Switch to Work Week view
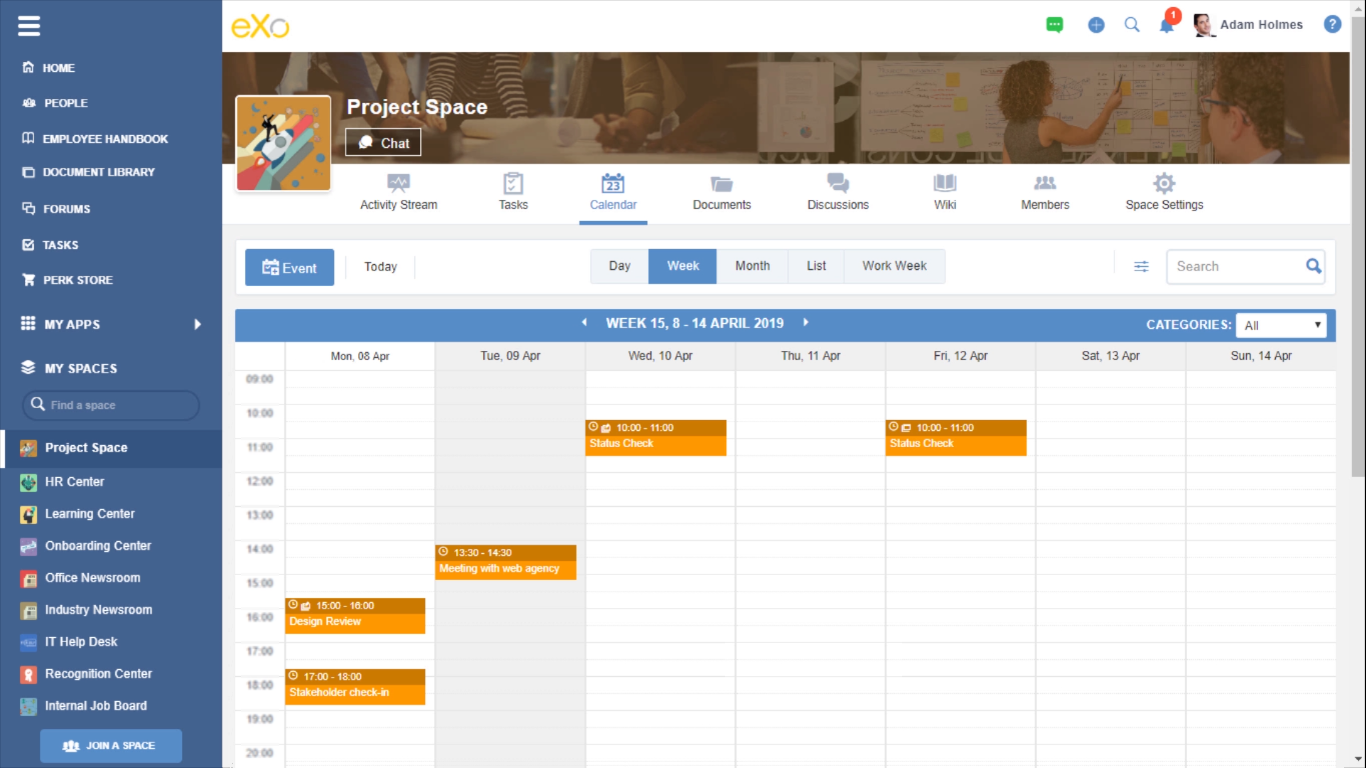Viewport: 1366px width, 768px height. tap(894, 266)
